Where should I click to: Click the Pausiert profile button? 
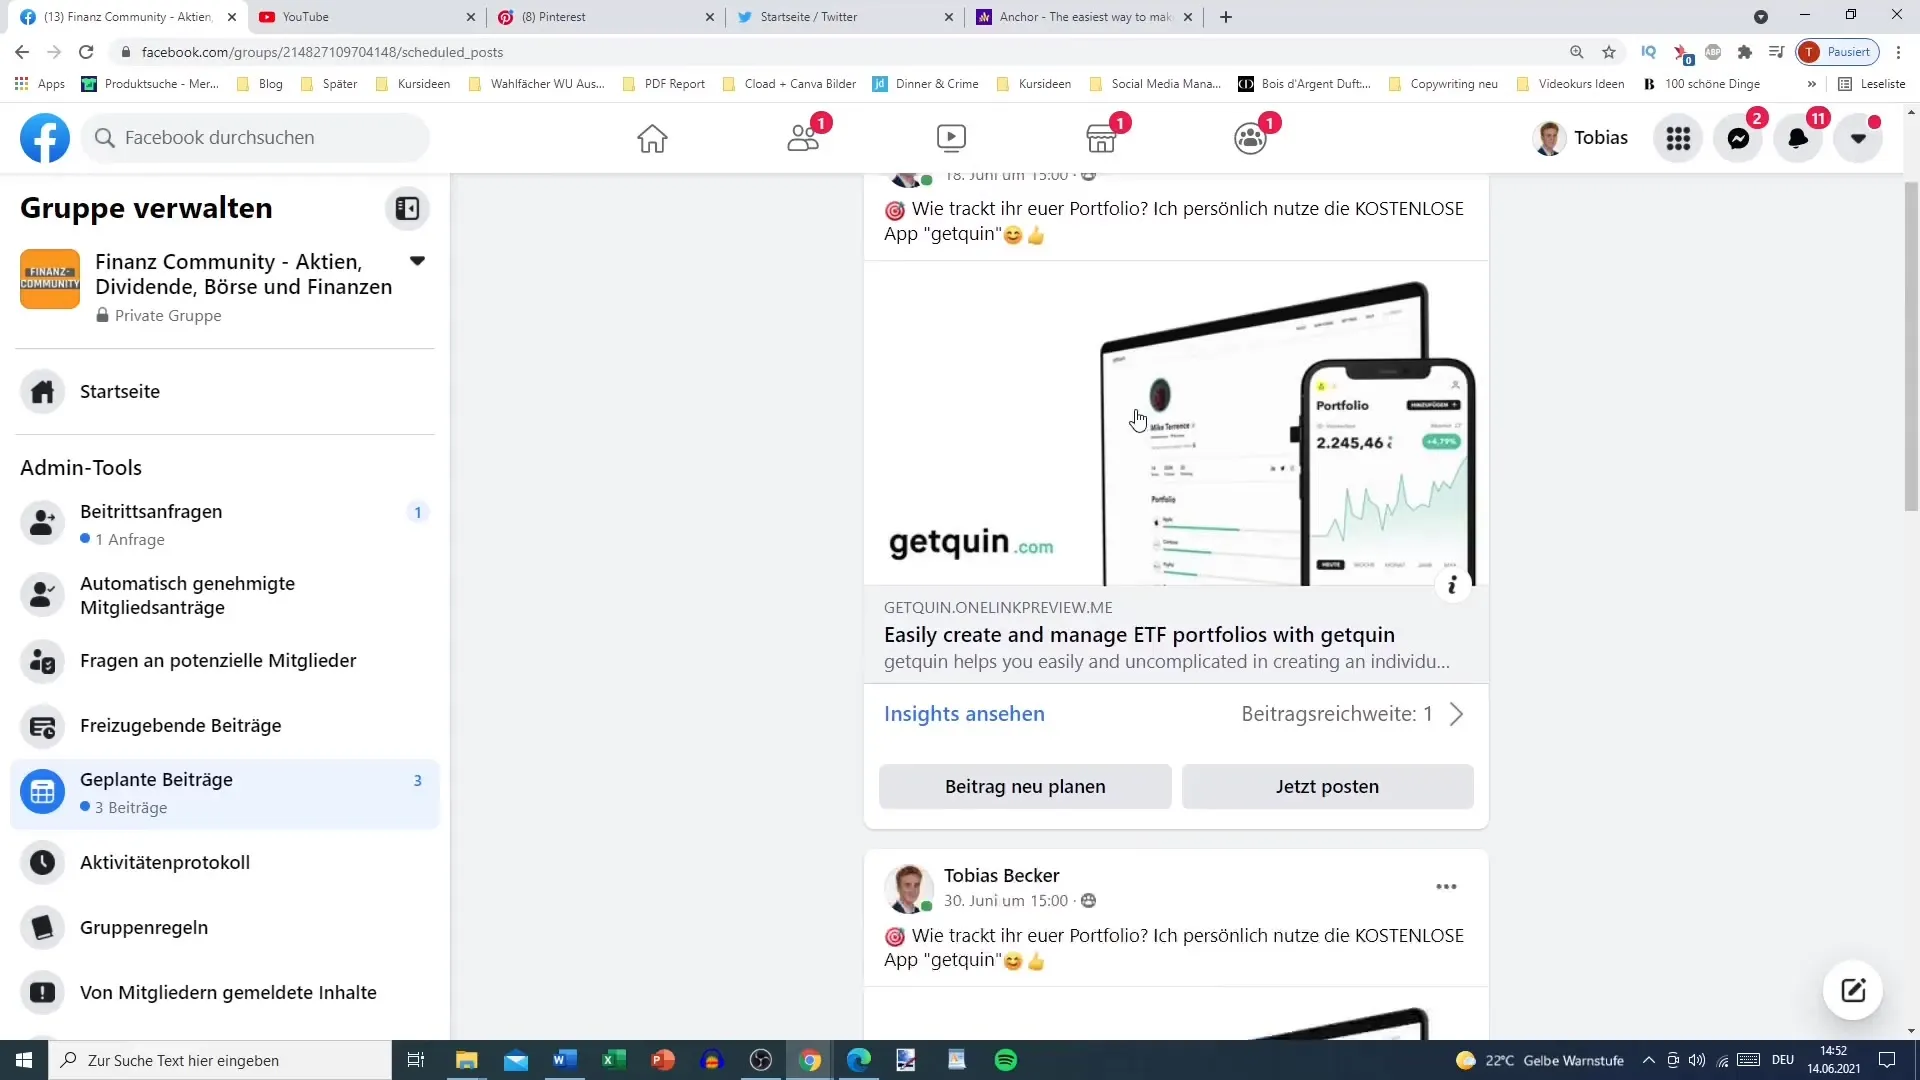[x=1838, y=52]
